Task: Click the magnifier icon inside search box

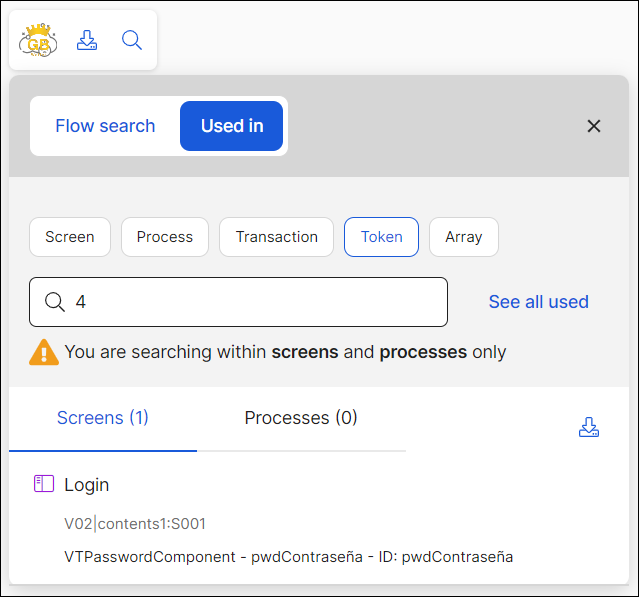Action: click(x=54, y=302)
